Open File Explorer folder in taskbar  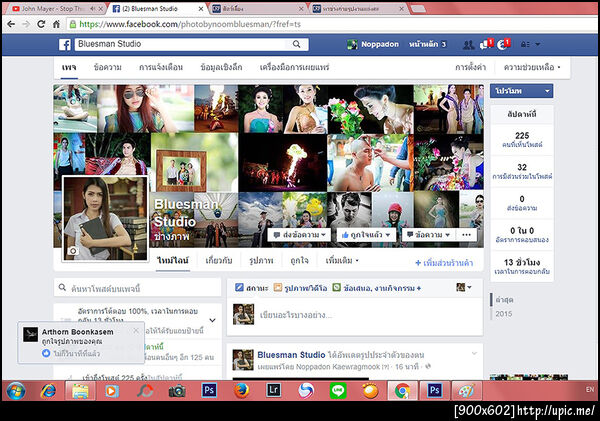[x=80, y=391]
